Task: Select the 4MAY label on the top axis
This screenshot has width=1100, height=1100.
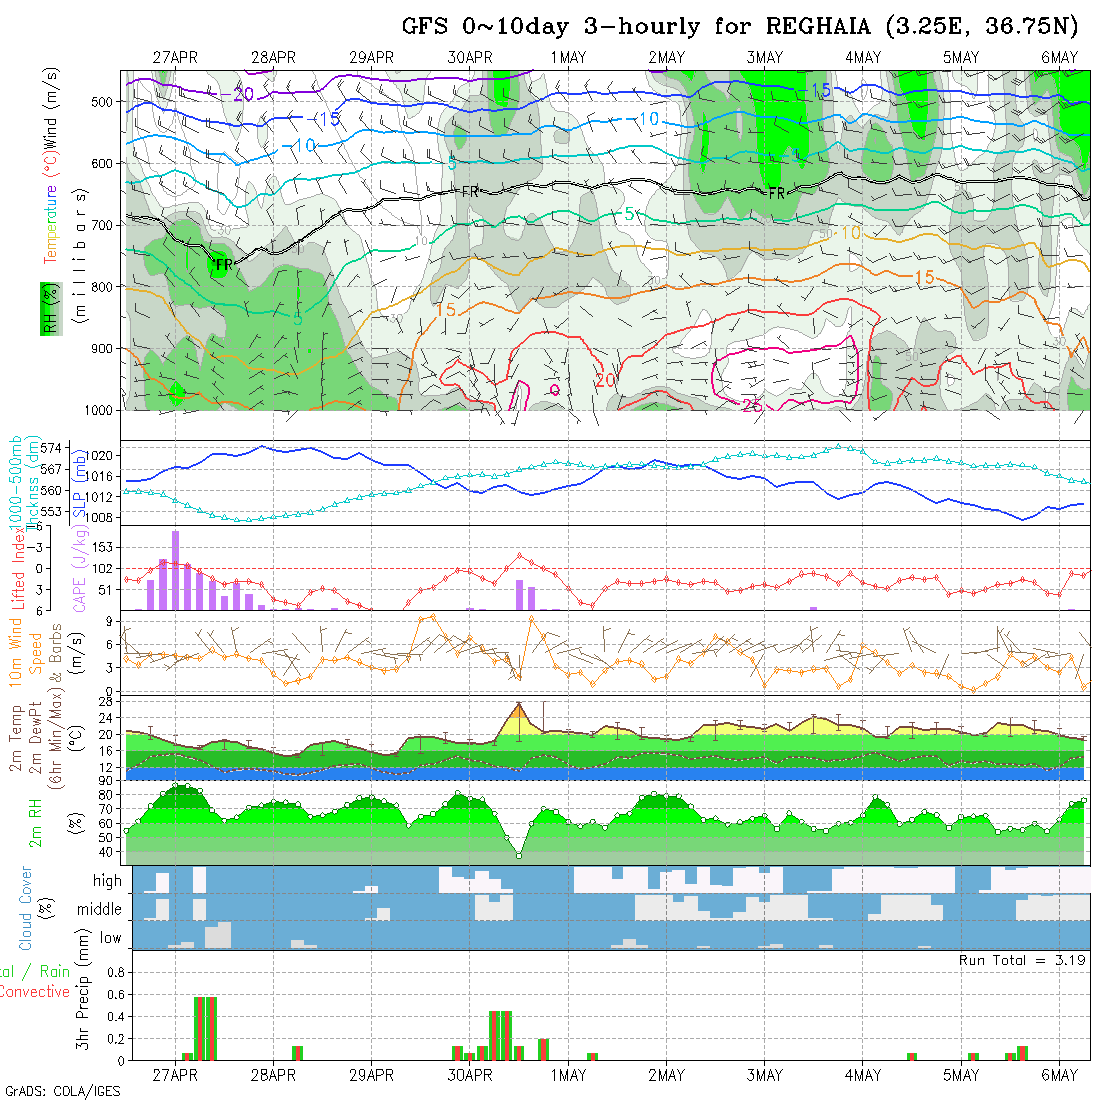Action: pos(863,58)
